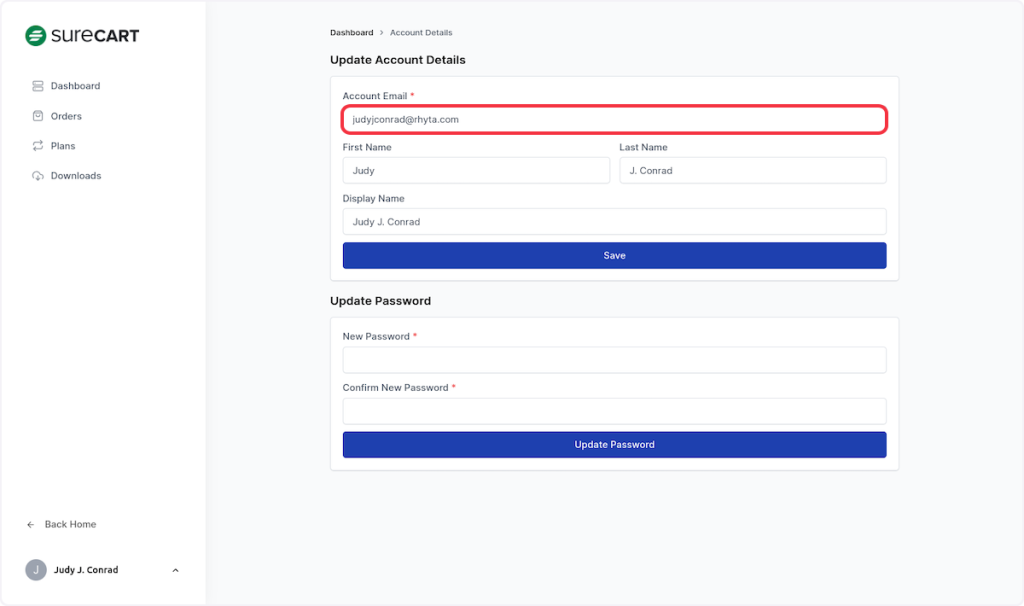Image resolution: width=1024 pixels, height=606 pixels.
Task: Click the SureCart logo
Action: coord(82,36)
